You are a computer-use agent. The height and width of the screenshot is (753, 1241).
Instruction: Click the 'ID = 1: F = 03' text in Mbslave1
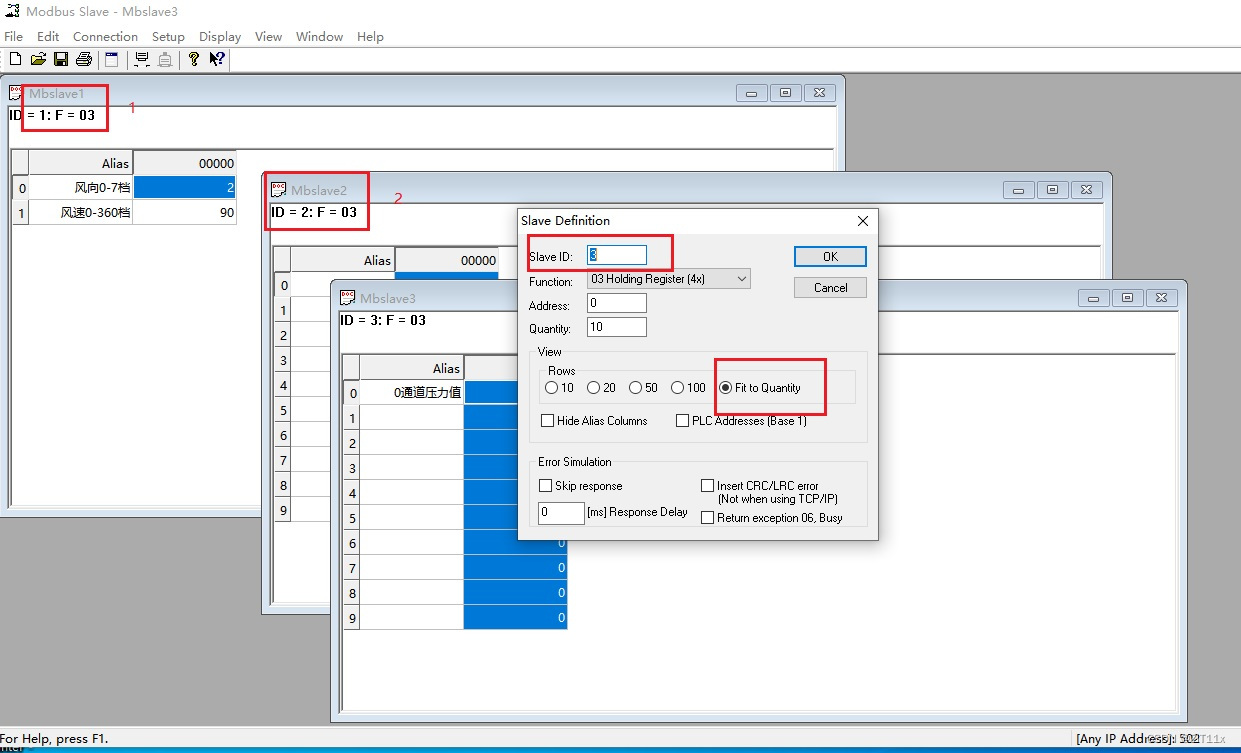point(52,115)
